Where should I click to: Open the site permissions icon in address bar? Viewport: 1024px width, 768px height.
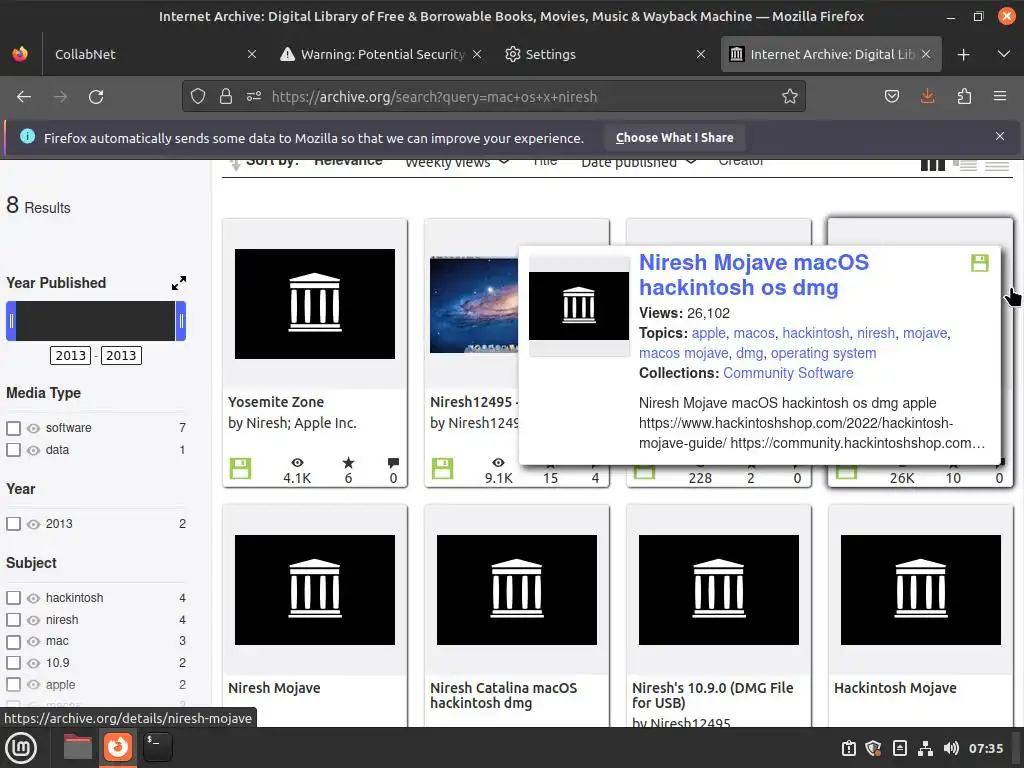tap(253, 97)
